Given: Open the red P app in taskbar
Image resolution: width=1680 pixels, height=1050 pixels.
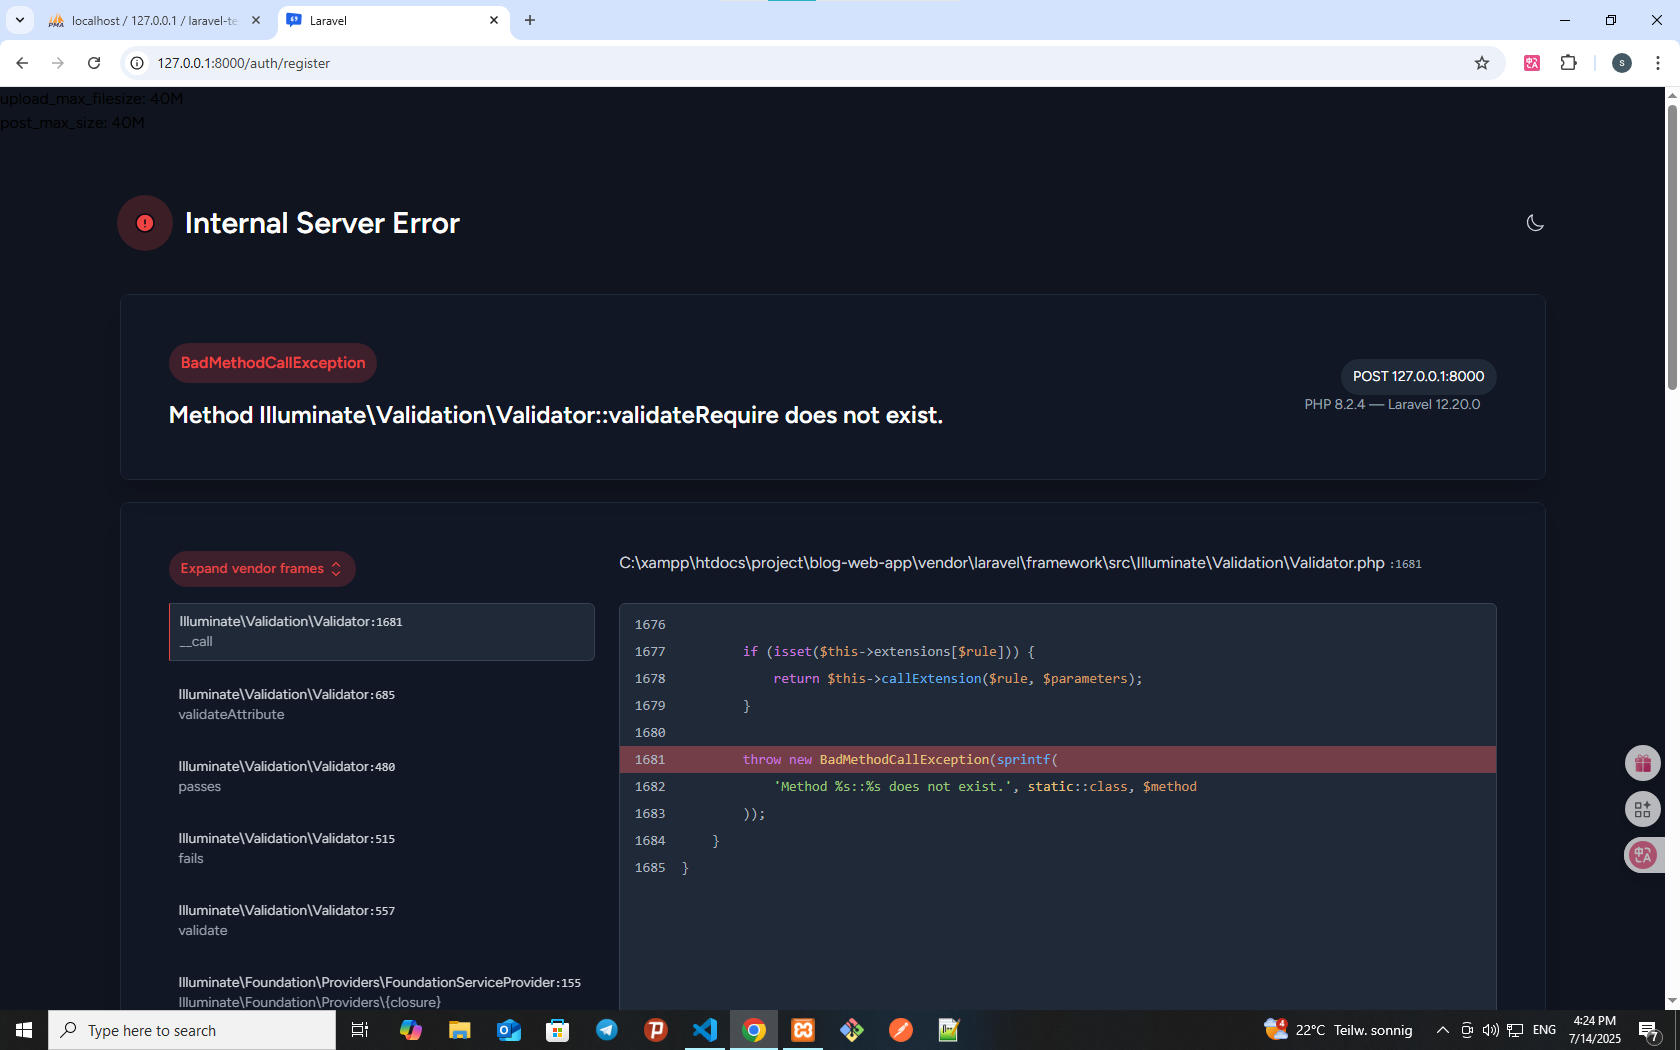Looking at the screenshot, I should coord(656,1030).
